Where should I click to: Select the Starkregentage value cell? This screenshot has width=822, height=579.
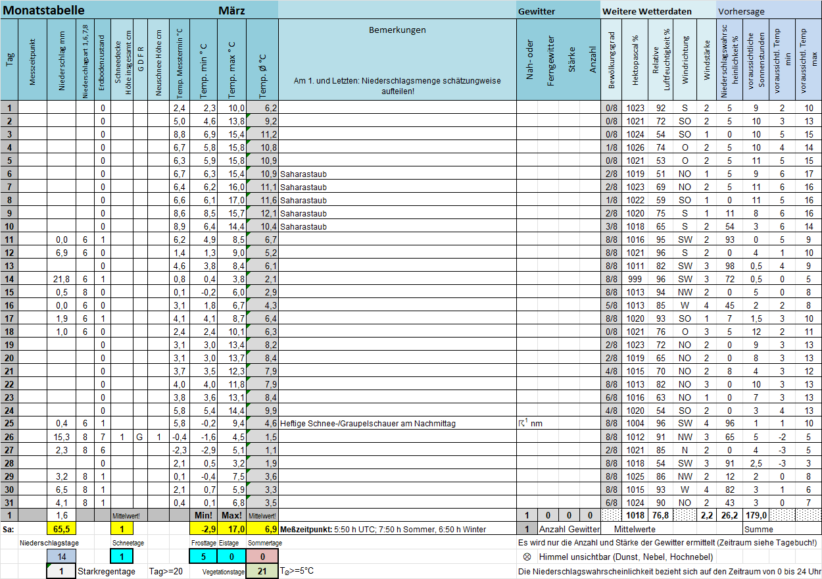(x=61, y=571)
